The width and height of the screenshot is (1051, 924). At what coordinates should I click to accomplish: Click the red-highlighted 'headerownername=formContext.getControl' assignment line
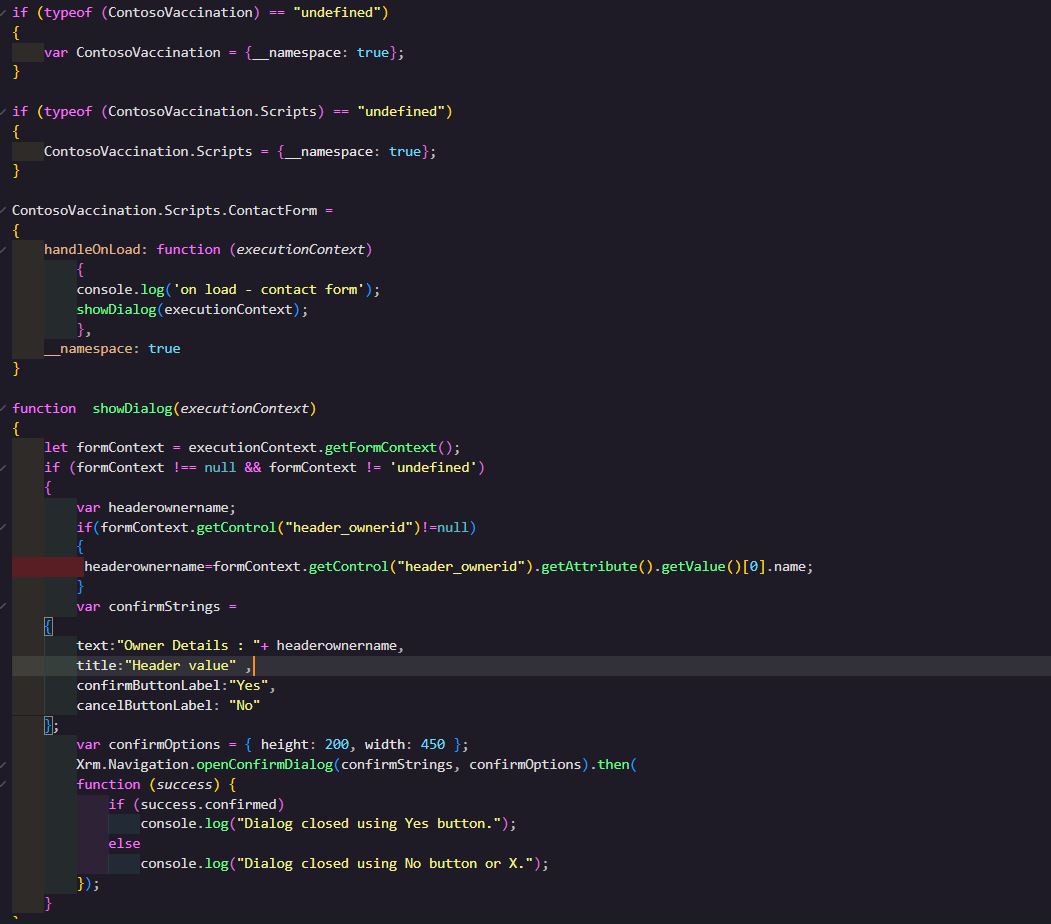[448, 567]
